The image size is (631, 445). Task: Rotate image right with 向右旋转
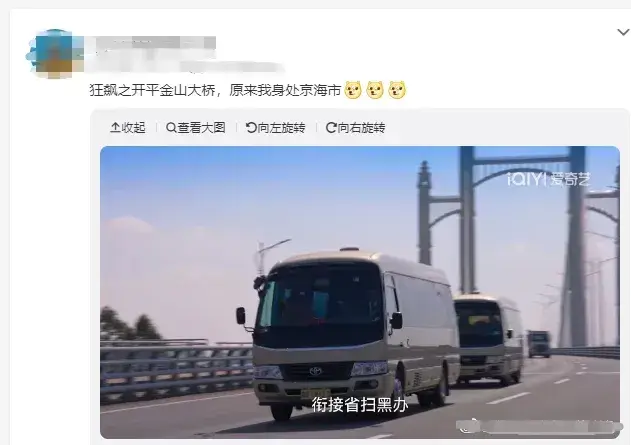[355, 128]
